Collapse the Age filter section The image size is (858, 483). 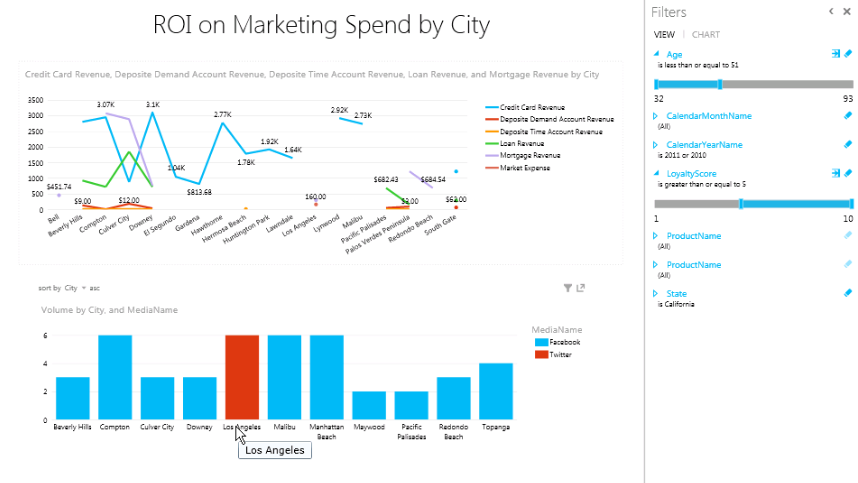(657, 54)
